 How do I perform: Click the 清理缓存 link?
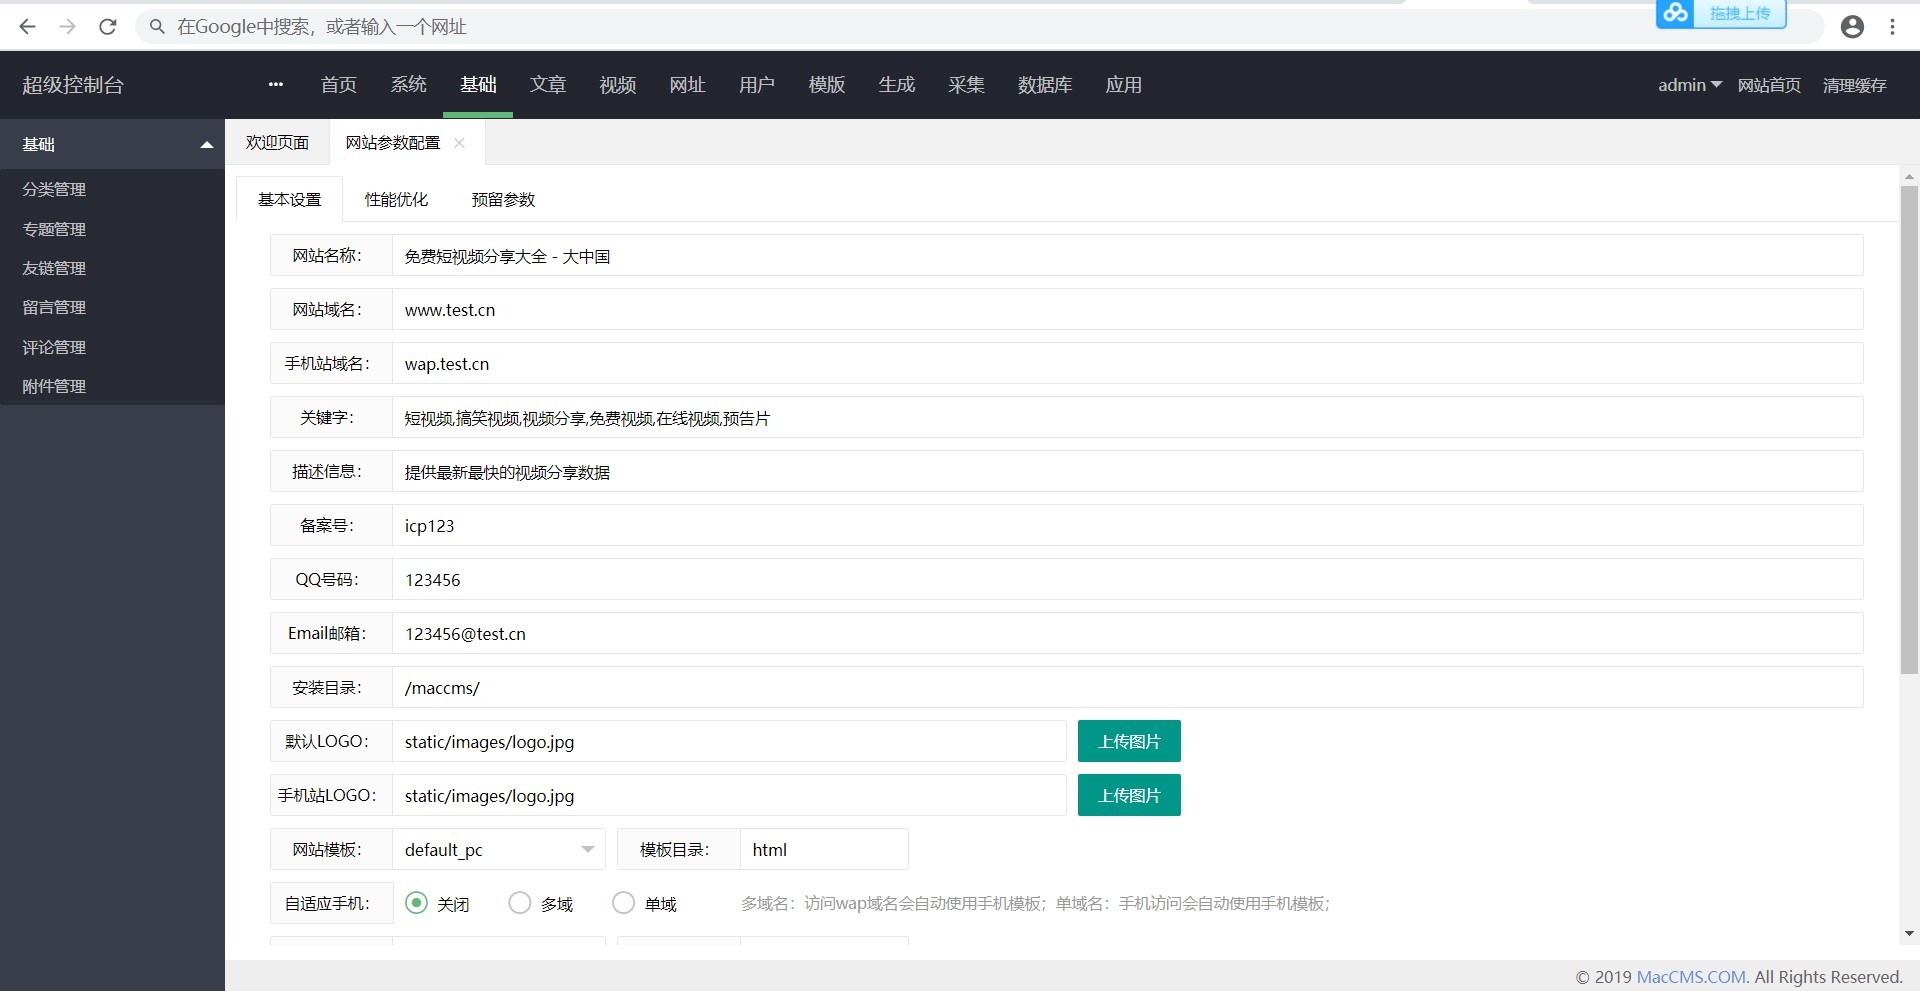point(1854,85)
